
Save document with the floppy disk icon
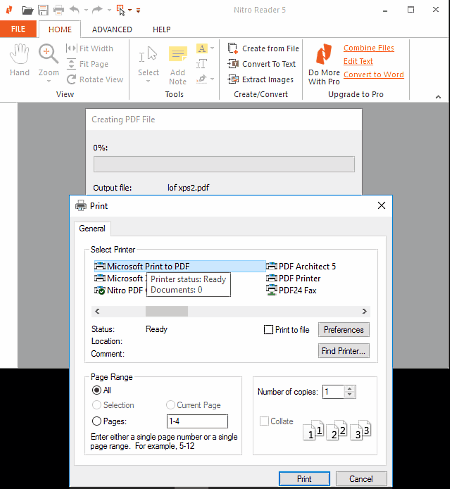coord(43,10)
